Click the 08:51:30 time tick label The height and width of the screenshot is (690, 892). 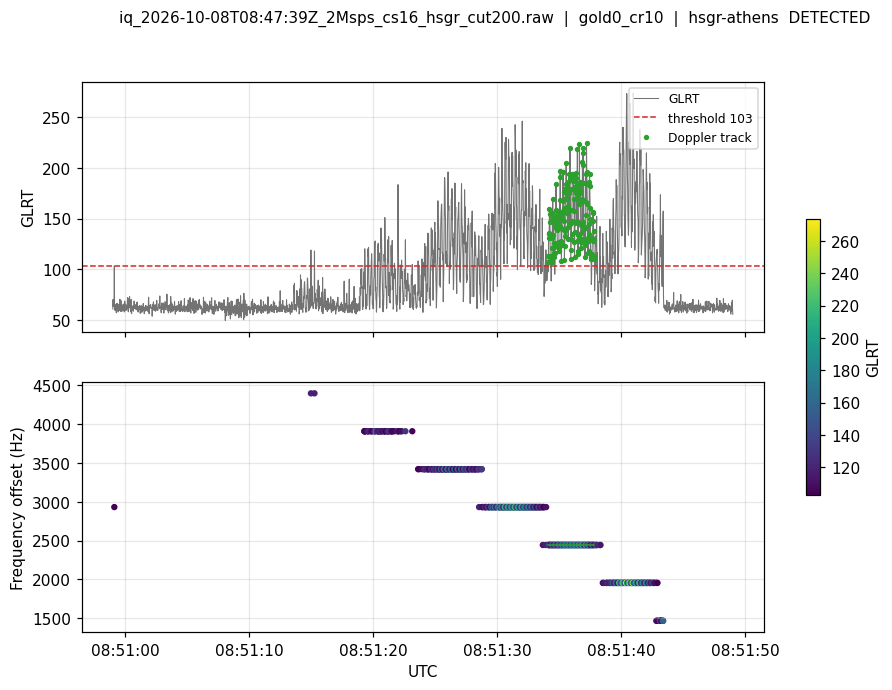click(x=497, y=650)
